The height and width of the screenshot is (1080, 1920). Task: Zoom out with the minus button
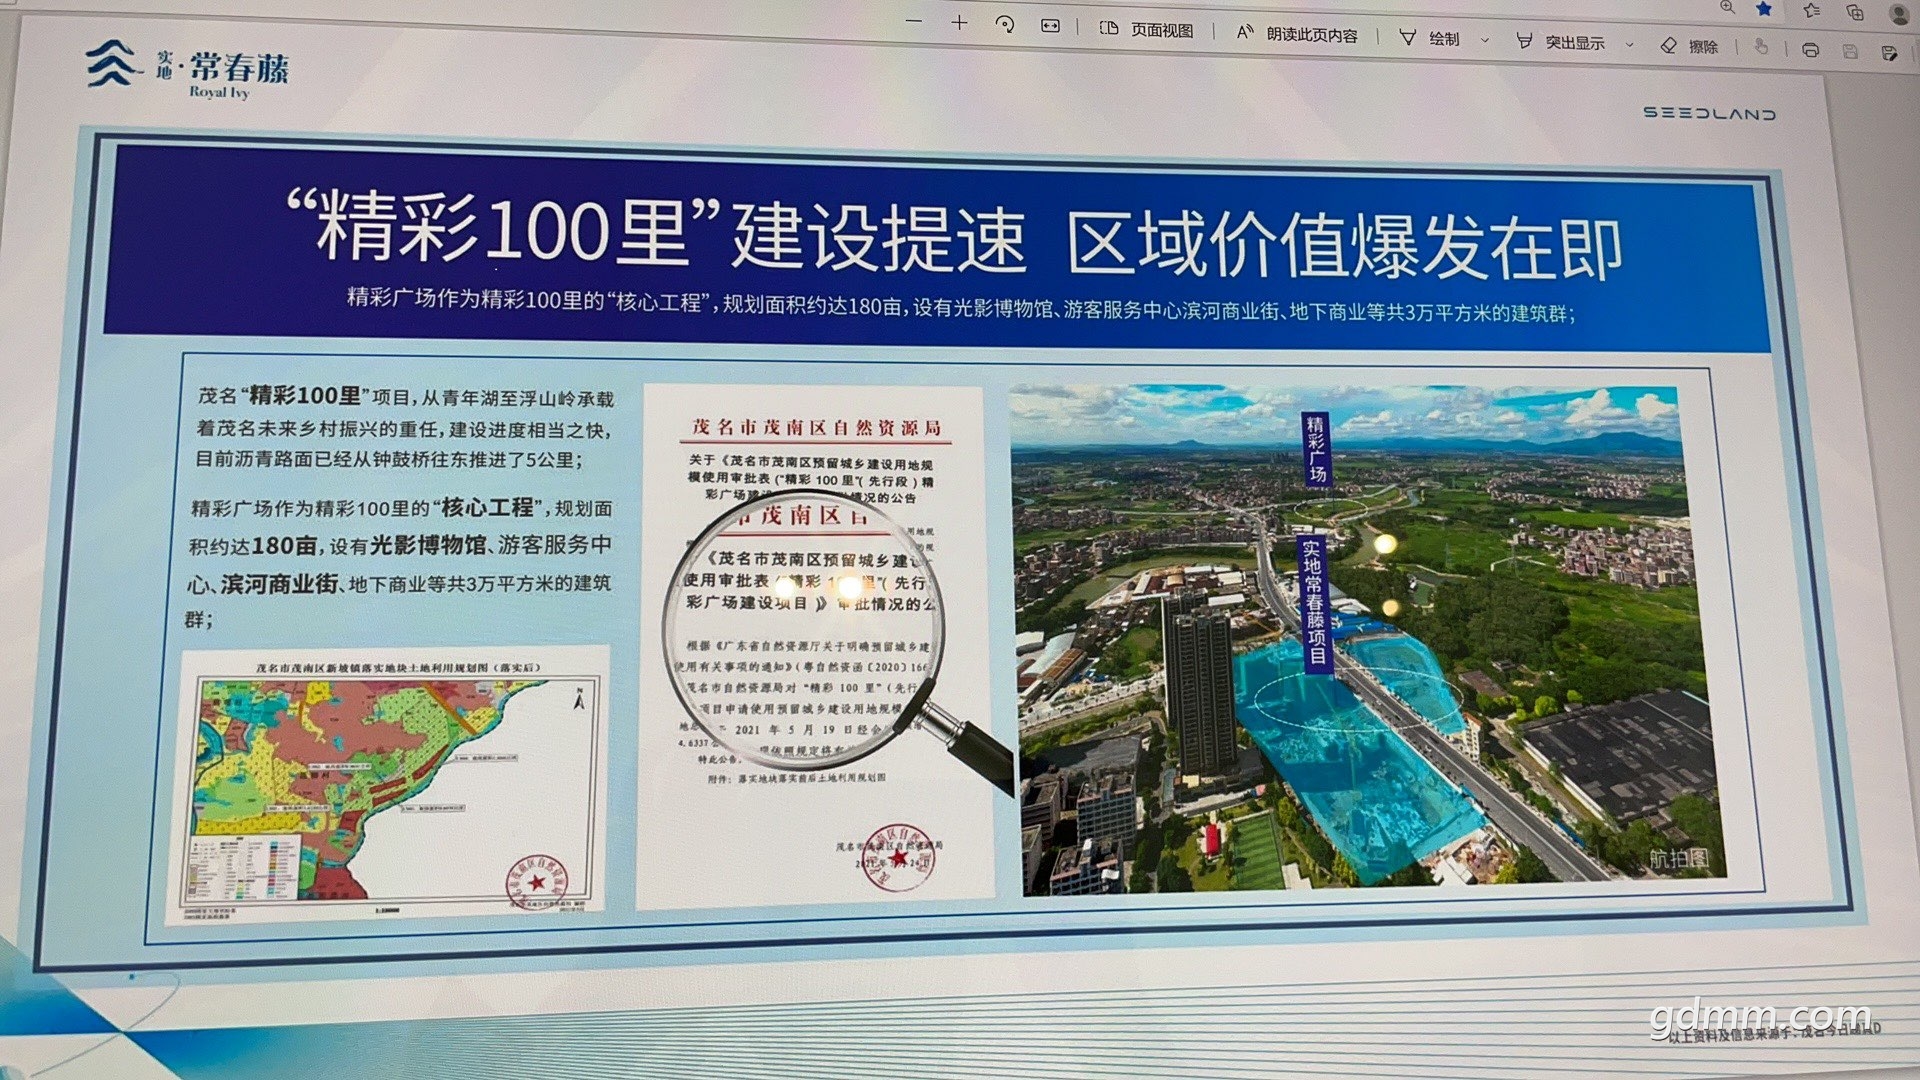913,22
